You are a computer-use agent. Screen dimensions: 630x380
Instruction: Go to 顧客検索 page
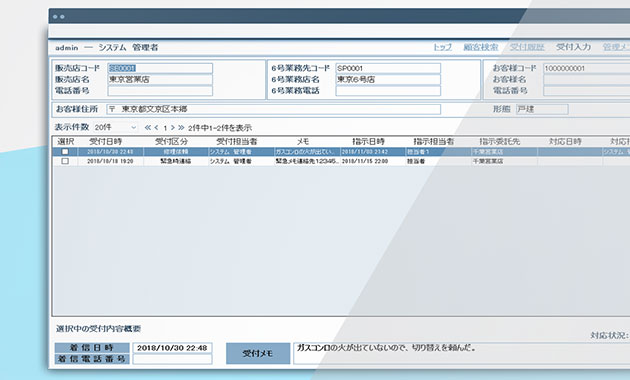(481, 47)
